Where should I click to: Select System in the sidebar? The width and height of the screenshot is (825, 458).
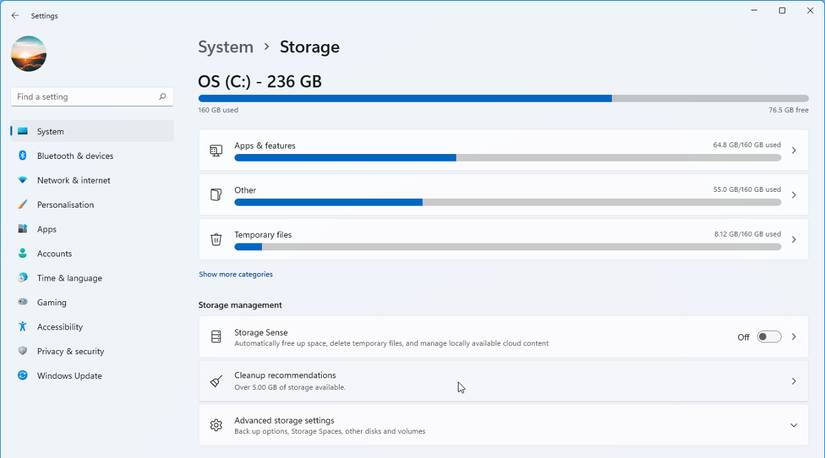point(92,132)
